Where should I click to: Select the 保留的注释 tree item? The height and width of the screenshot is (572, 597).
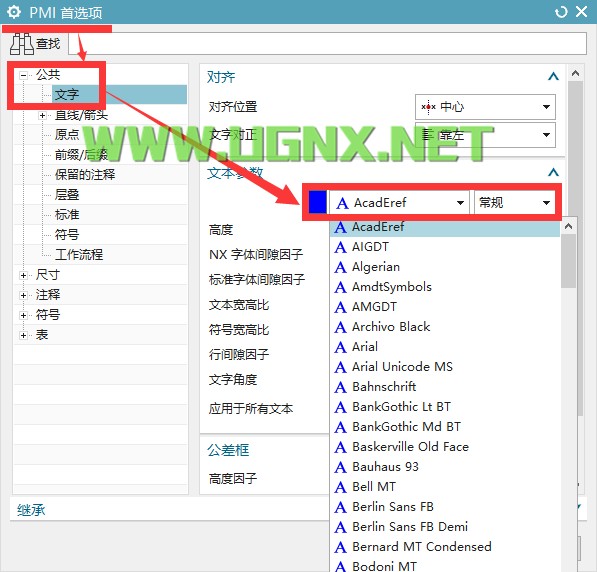pos(85,175)
